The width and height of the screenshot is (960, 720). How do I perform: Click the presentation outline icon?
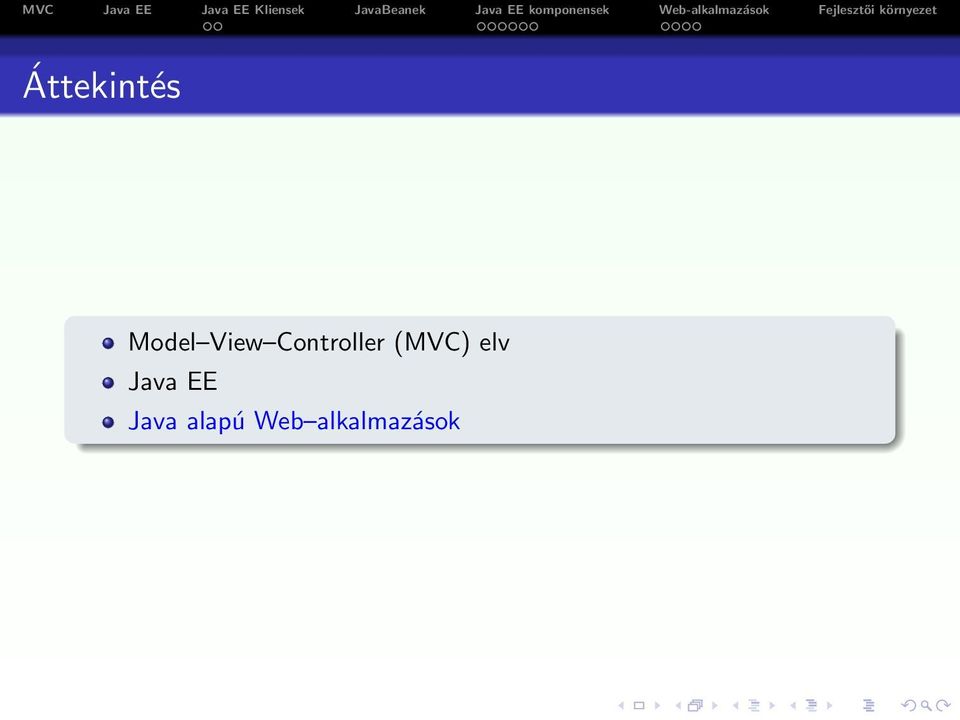pyautogui.click(x=869, y=705)
